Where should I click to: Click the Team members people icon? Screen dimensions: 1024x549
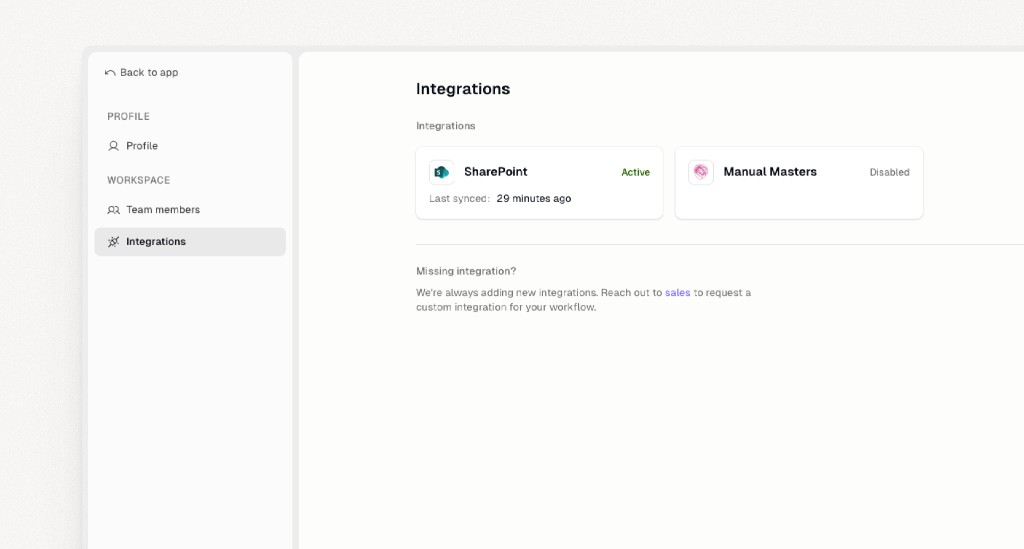click(113, 210)
